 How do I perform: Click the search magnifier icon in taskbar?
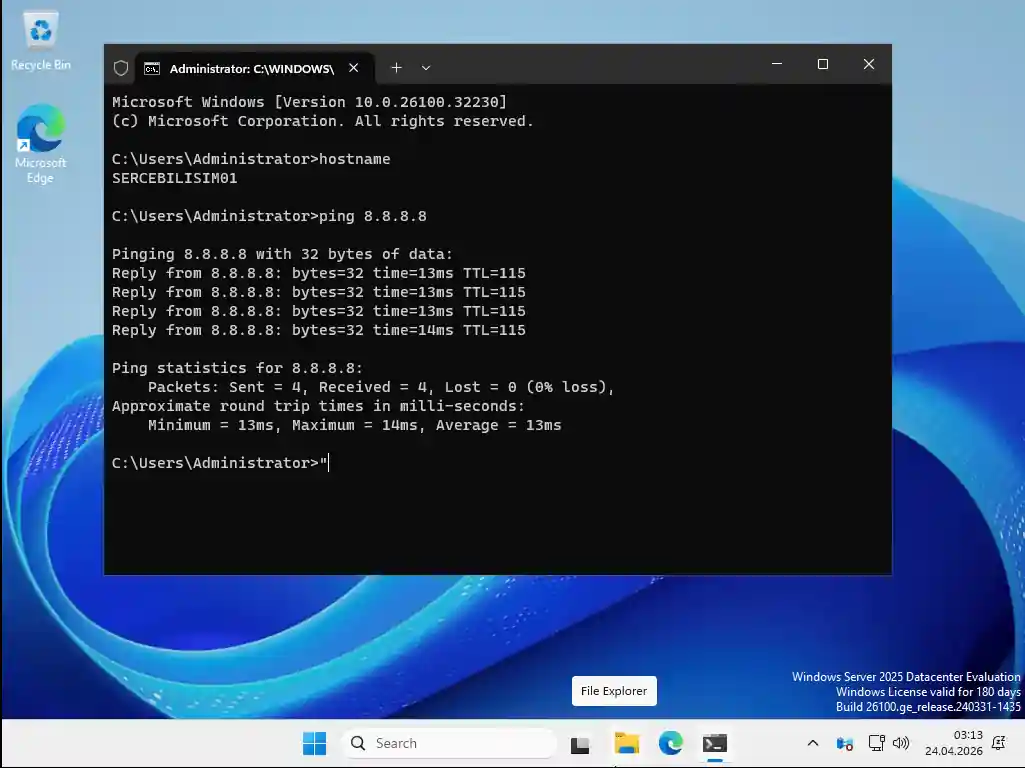(358, 743)
